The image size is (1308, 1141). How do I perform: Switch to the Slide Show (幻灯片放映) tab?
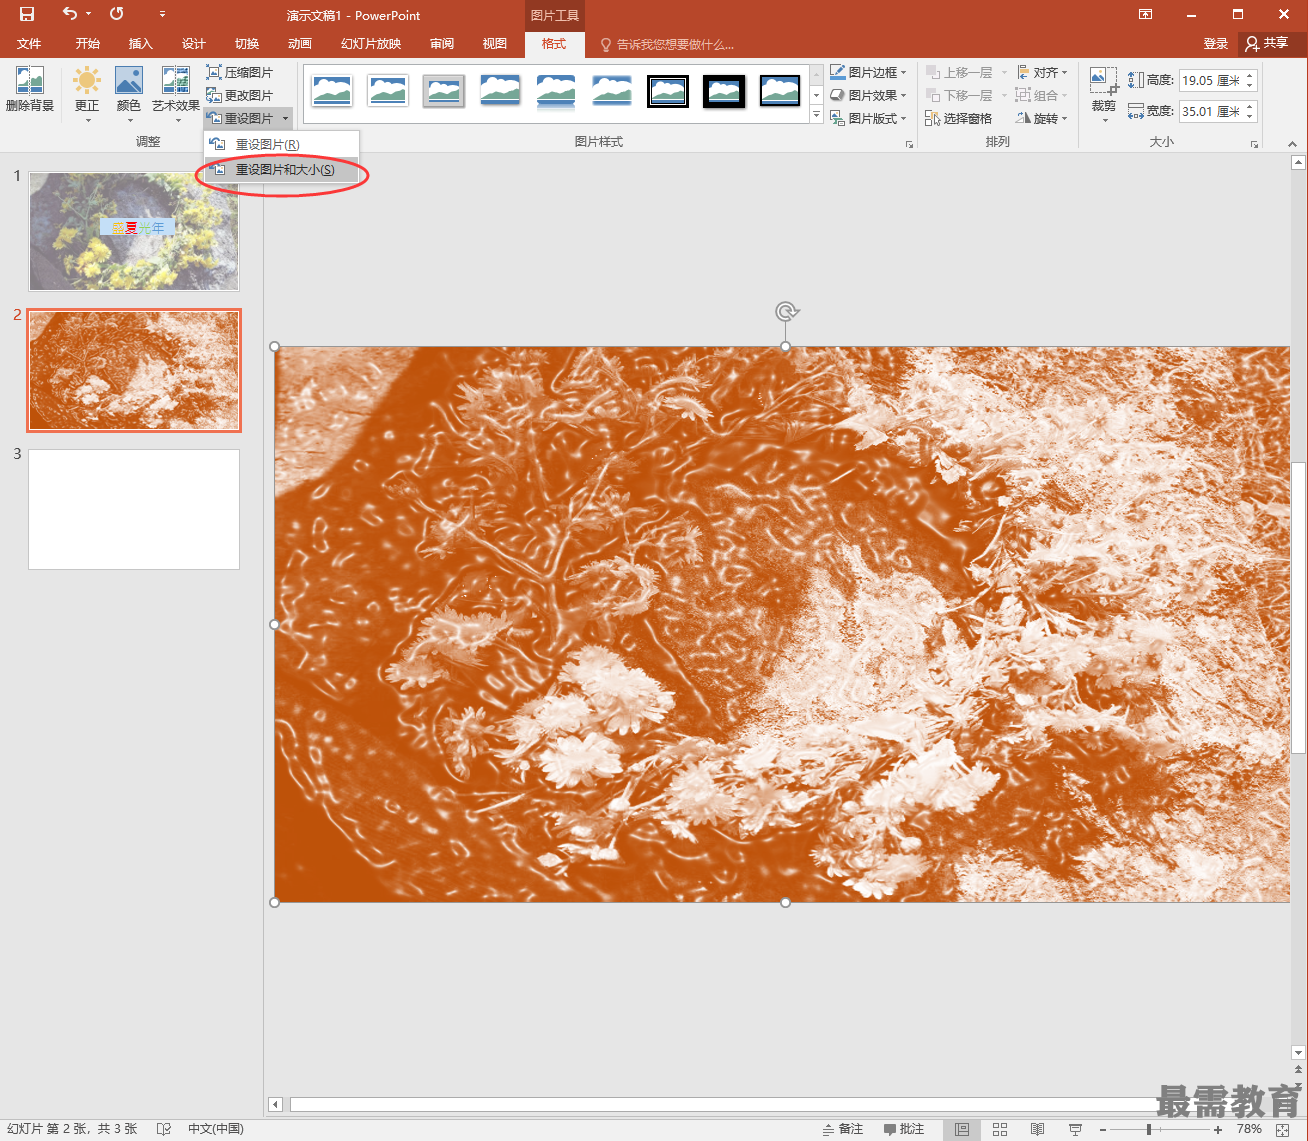click(371, 44)
